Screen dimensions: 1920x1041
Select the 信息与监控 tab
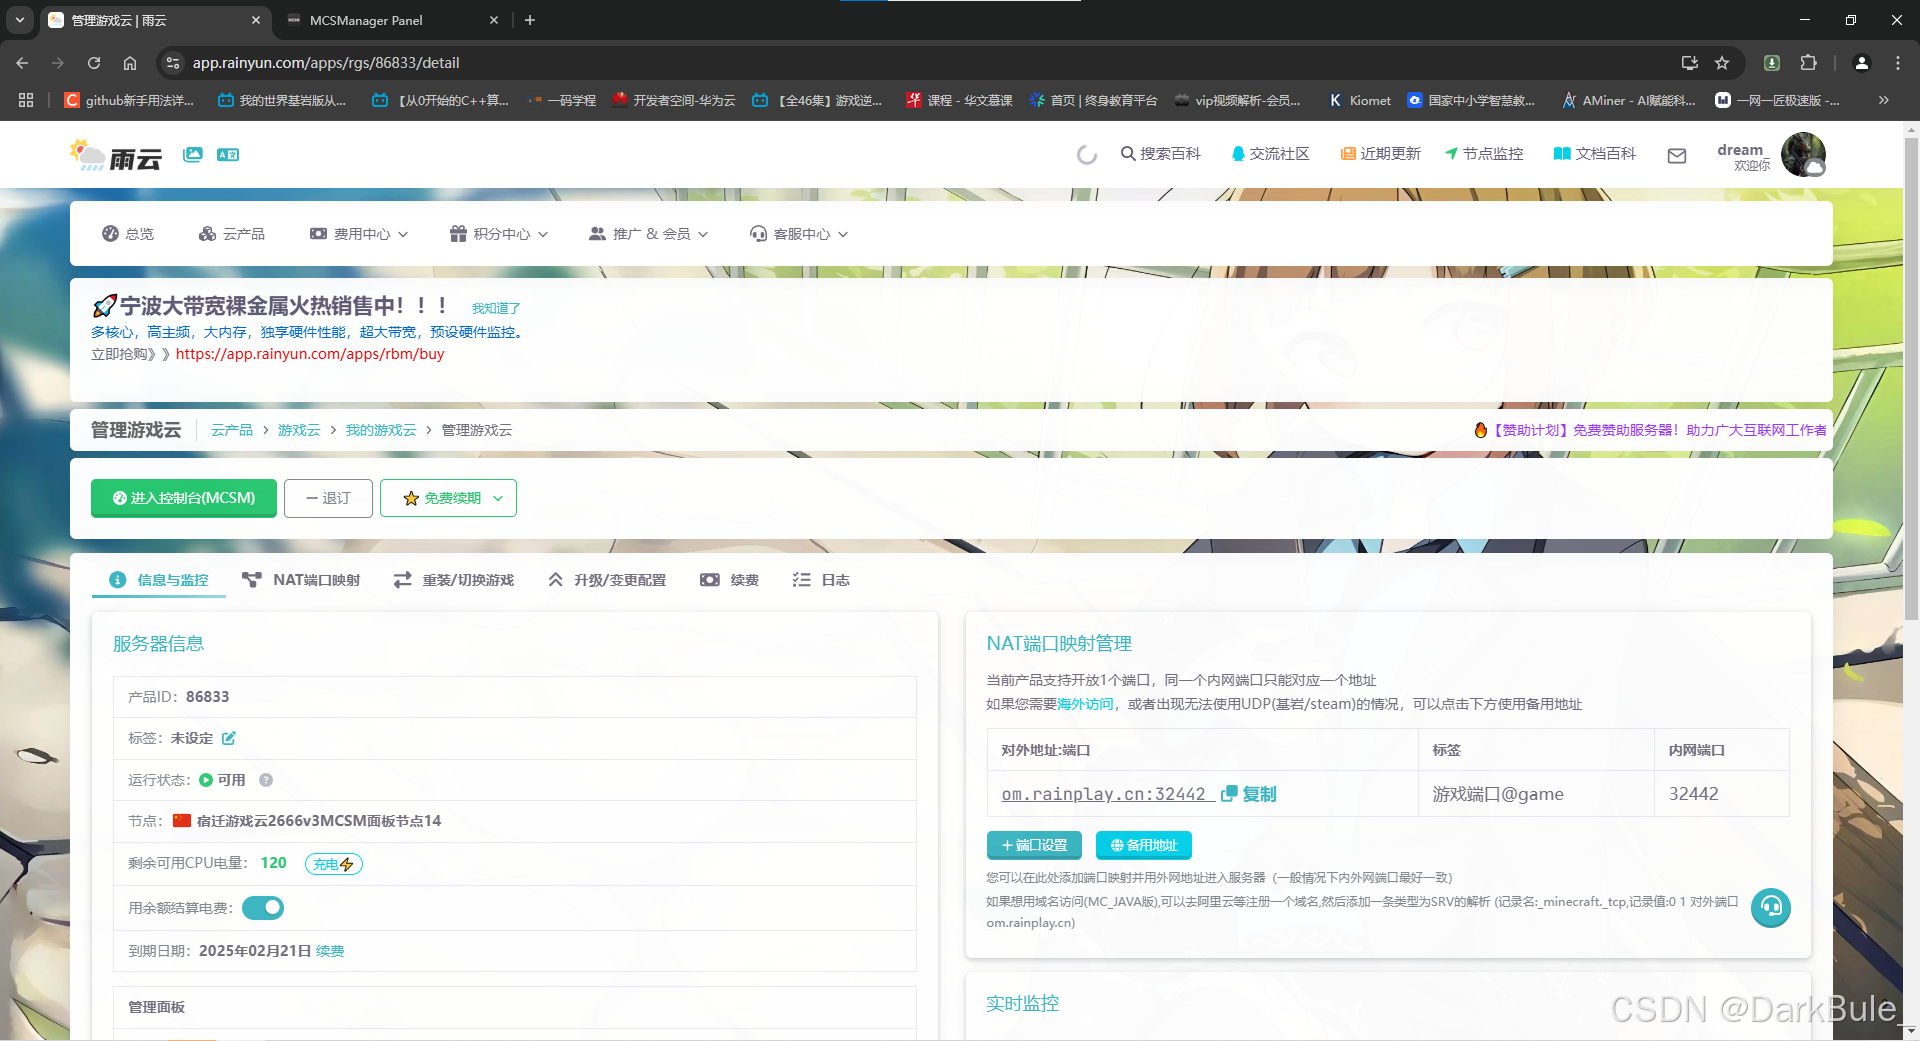click(159, 580)
